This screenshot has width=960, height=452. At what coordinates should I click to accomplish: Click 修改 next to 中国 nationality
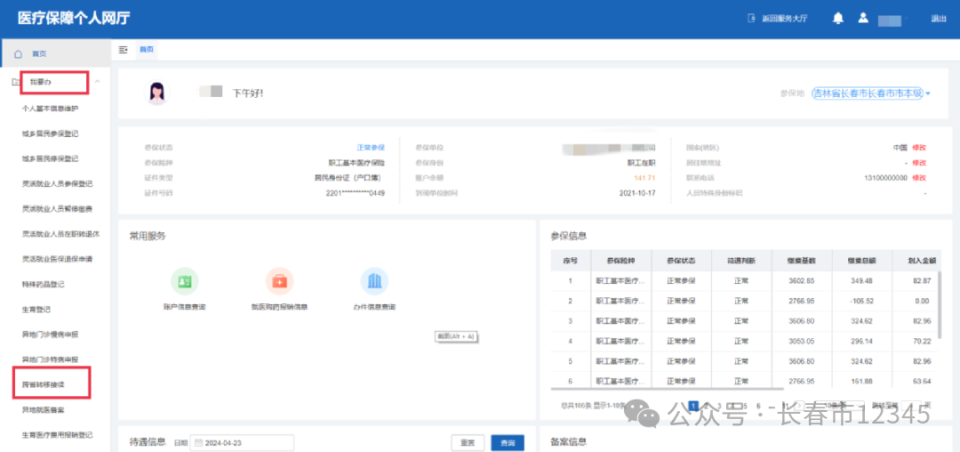[x=919, y=148]
